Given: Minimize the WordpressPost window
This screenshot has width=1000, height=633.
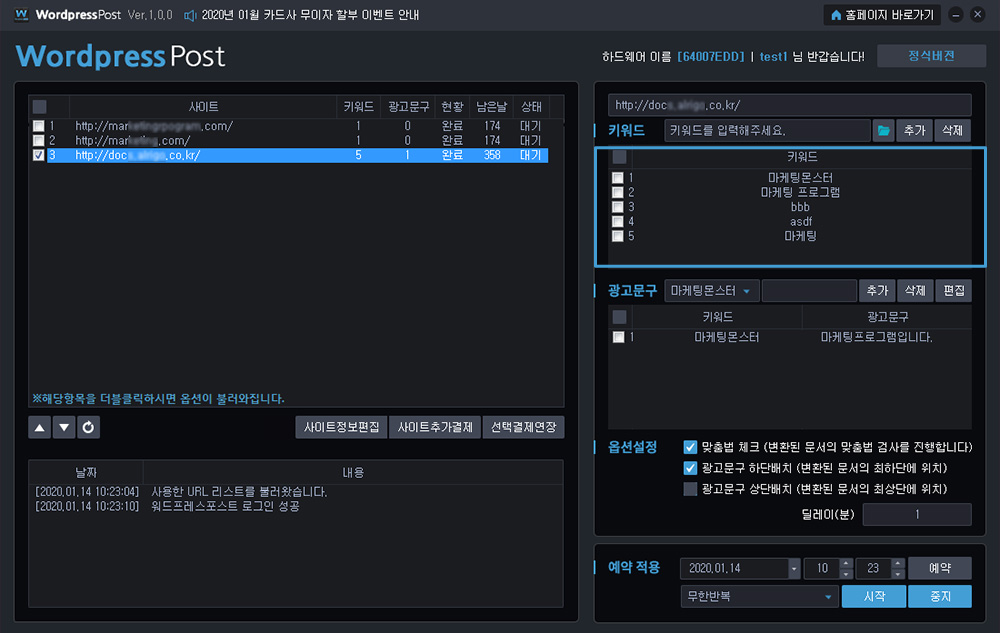Looking at the screenshot, I should point(955,15).
